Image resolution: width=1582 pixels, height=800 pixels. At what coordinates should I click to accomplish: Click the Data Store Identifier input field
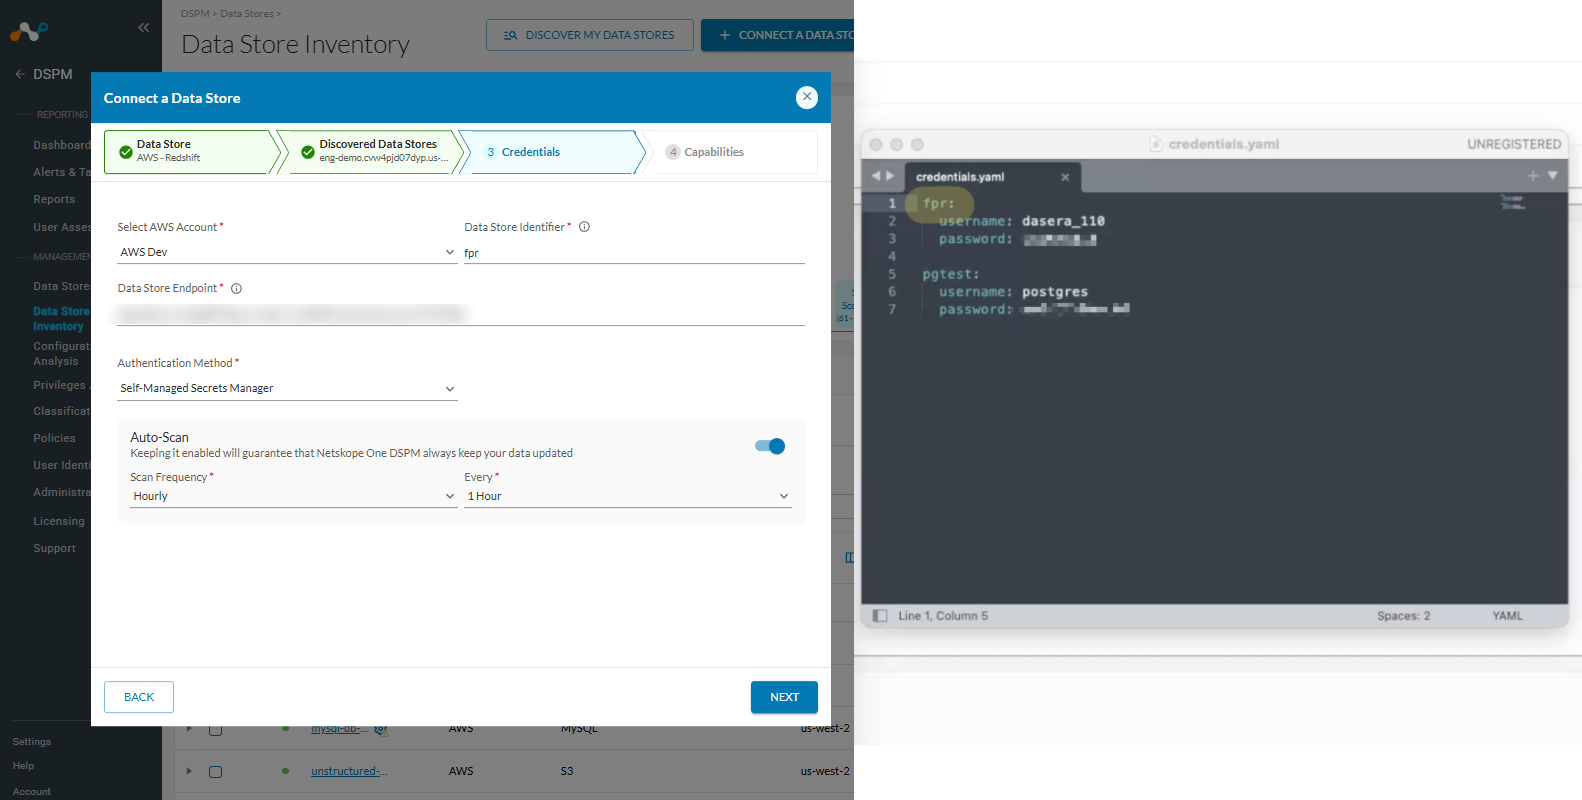[634, 253]
